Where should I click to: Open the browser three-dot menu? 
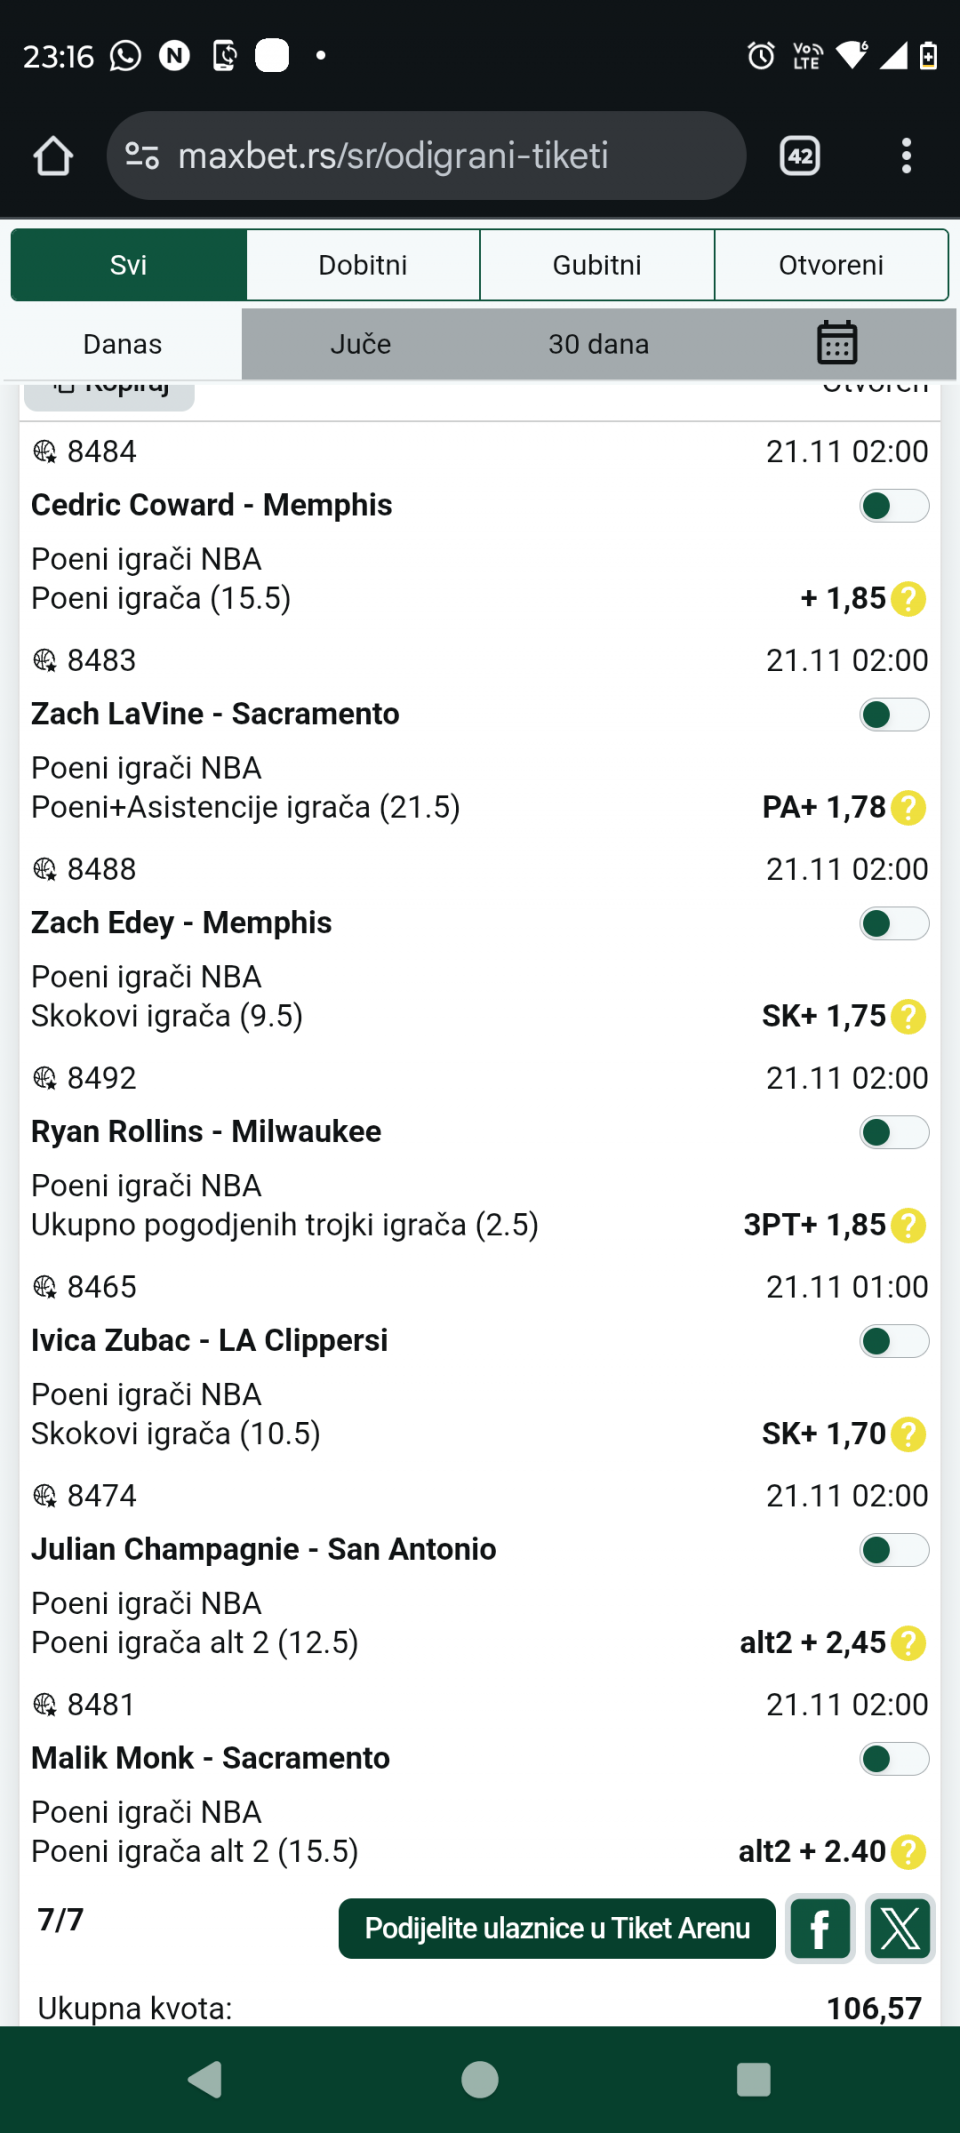pos(906,156)
